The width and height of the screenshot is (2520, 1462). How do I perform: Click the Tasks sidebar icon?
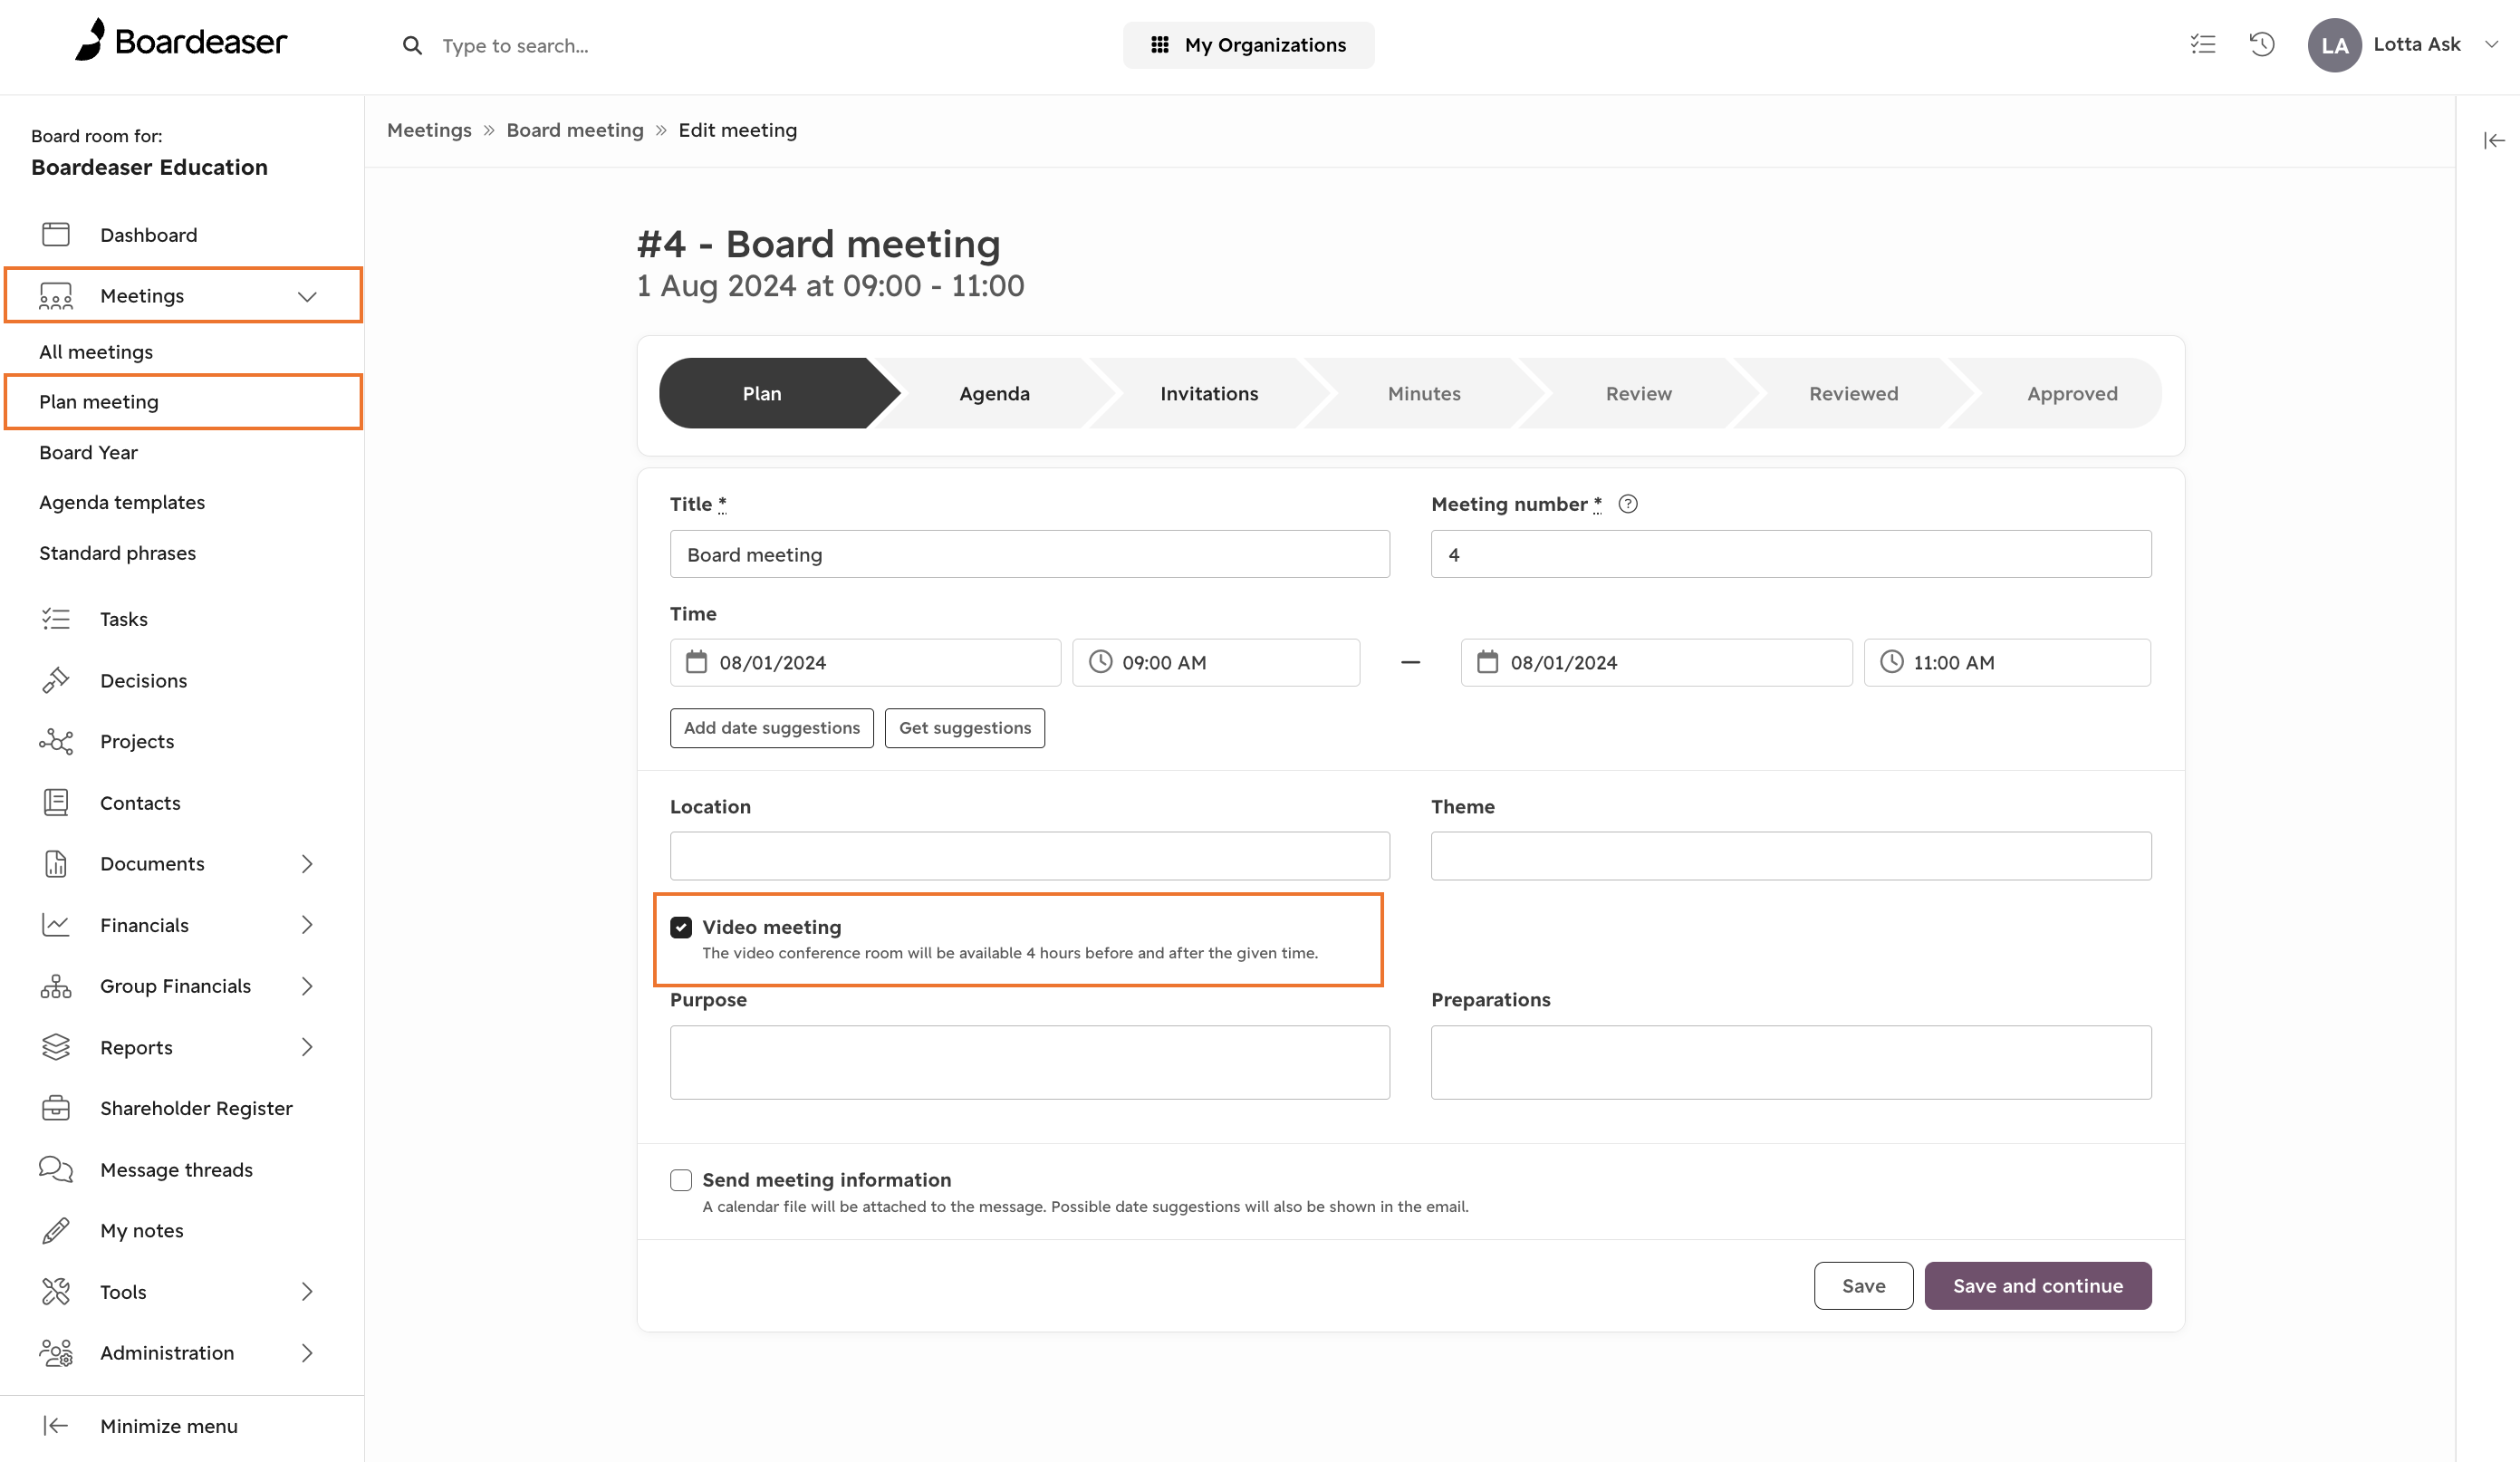[56, 619]
